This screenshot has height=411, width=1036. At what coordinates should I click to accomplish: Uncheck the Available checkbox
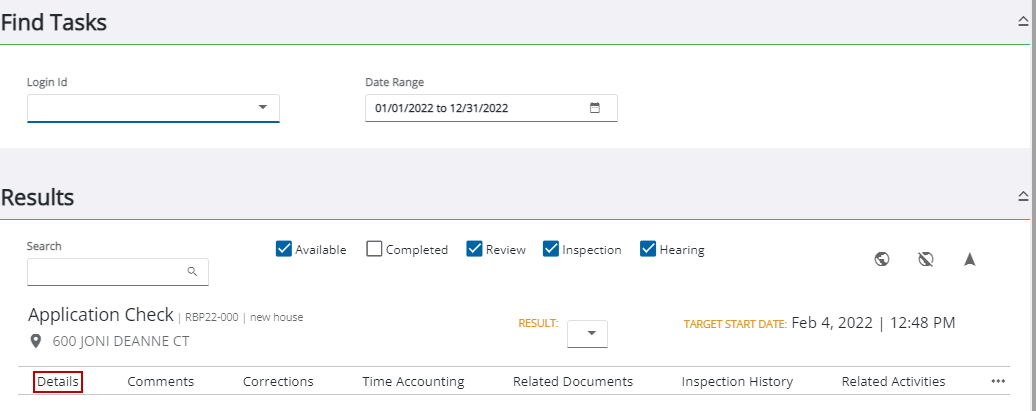click(283, 249)
